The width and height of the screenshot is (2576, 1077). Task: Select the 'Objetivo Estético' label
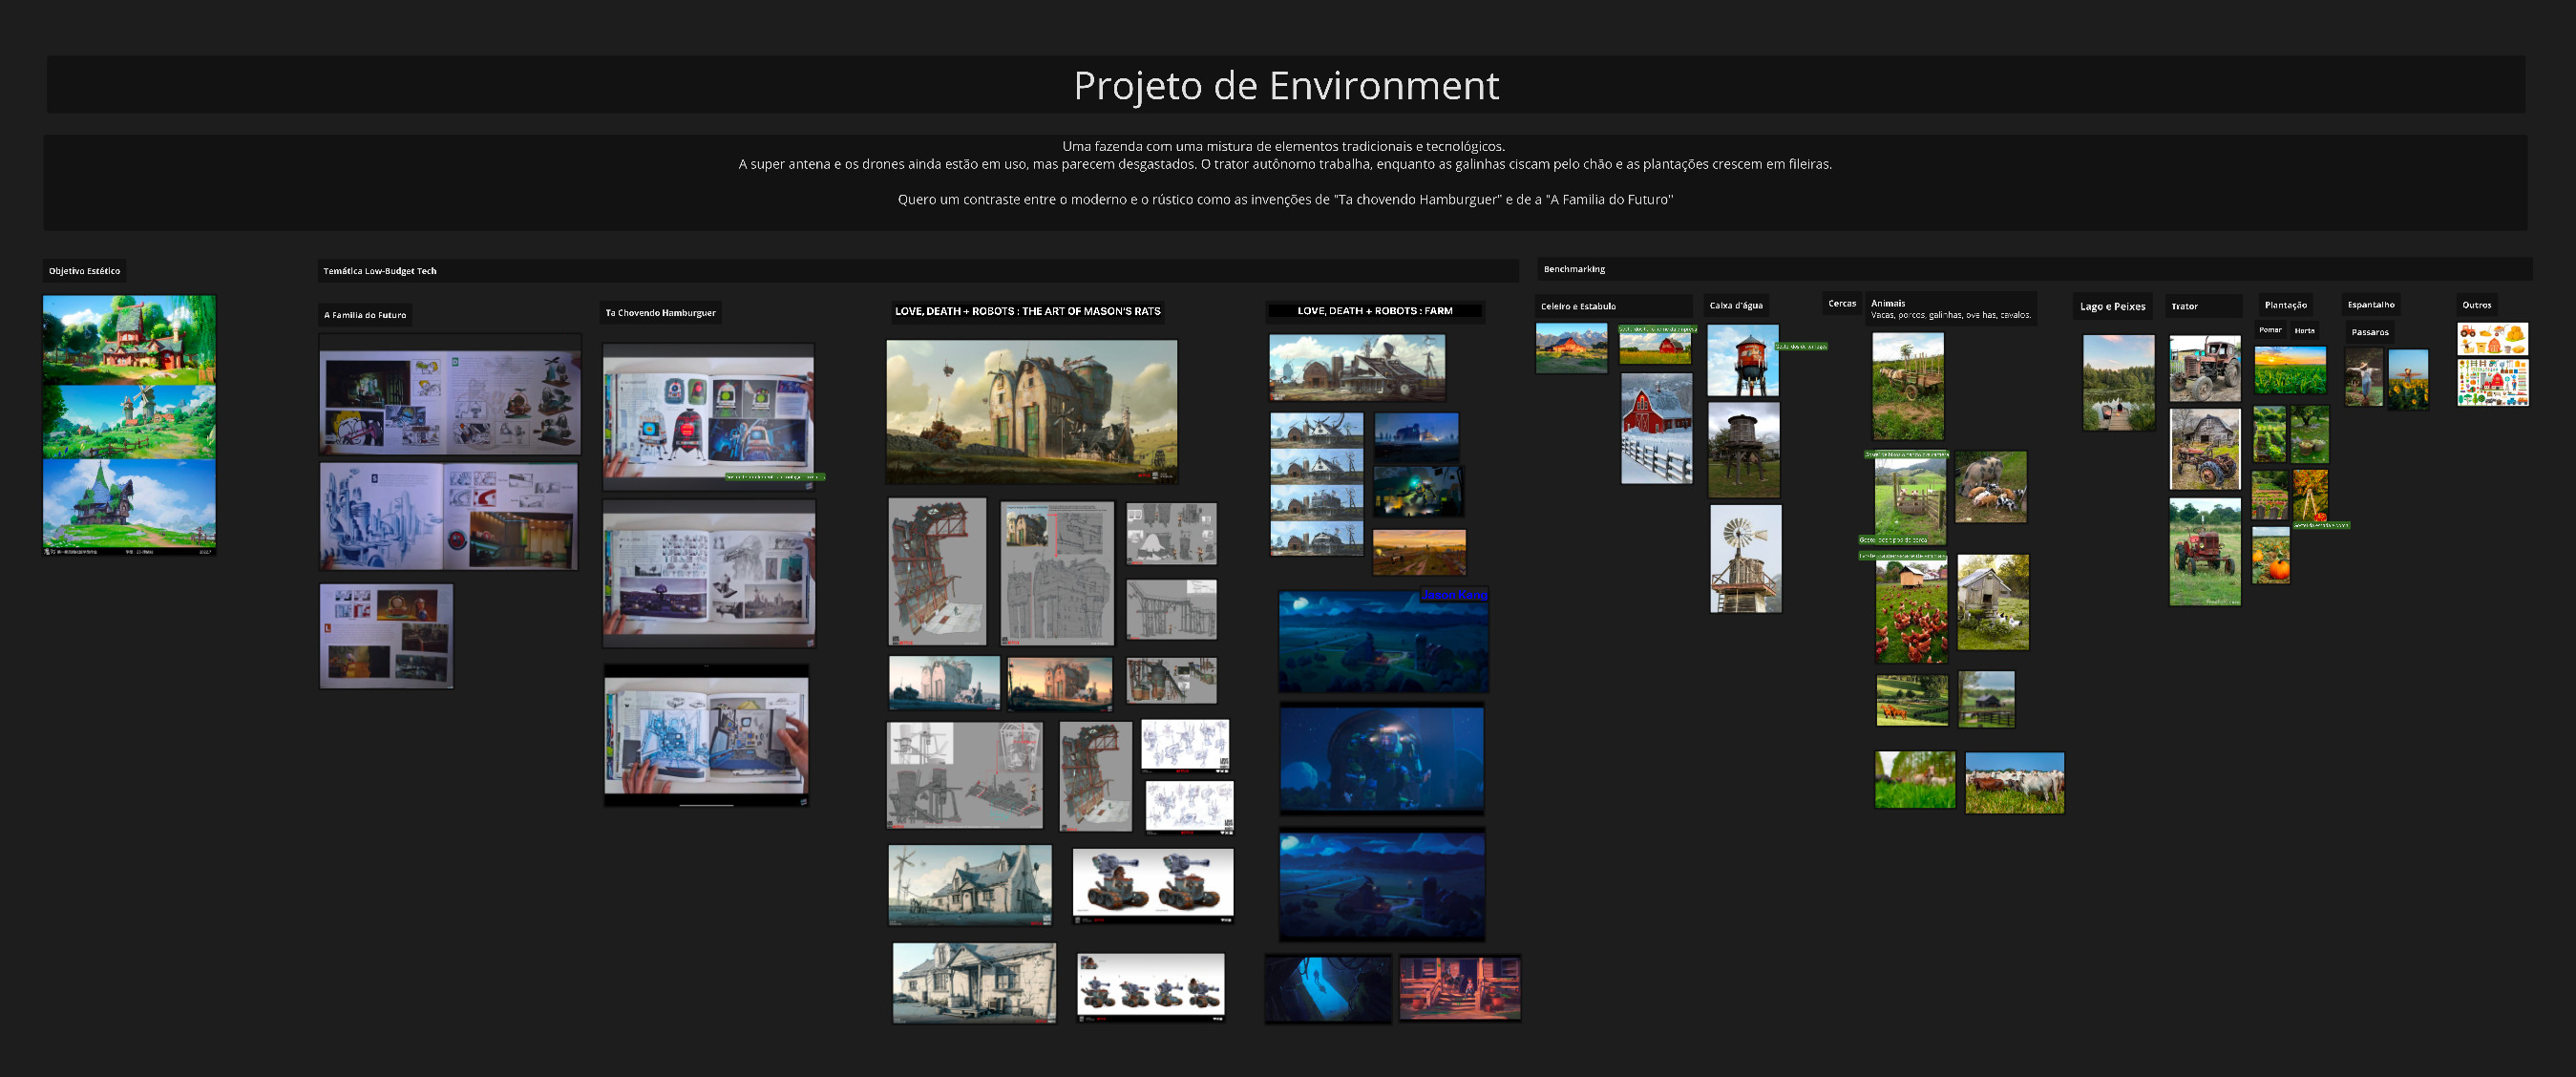tap(84, 271)
